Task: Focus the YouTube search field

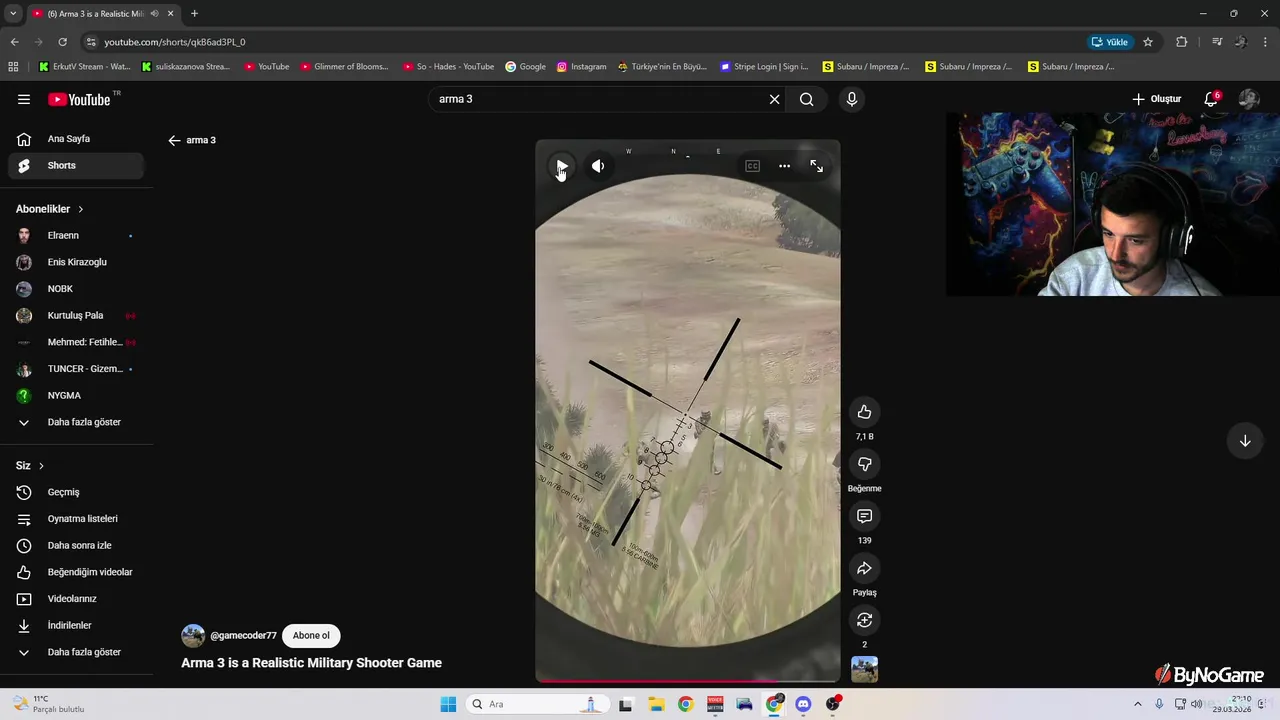Action: point(600,99)
